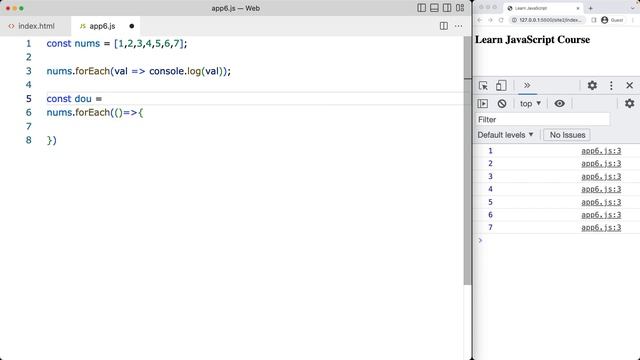
Task: Click line number 5 in editor
Action: click(x=29, y=99)
